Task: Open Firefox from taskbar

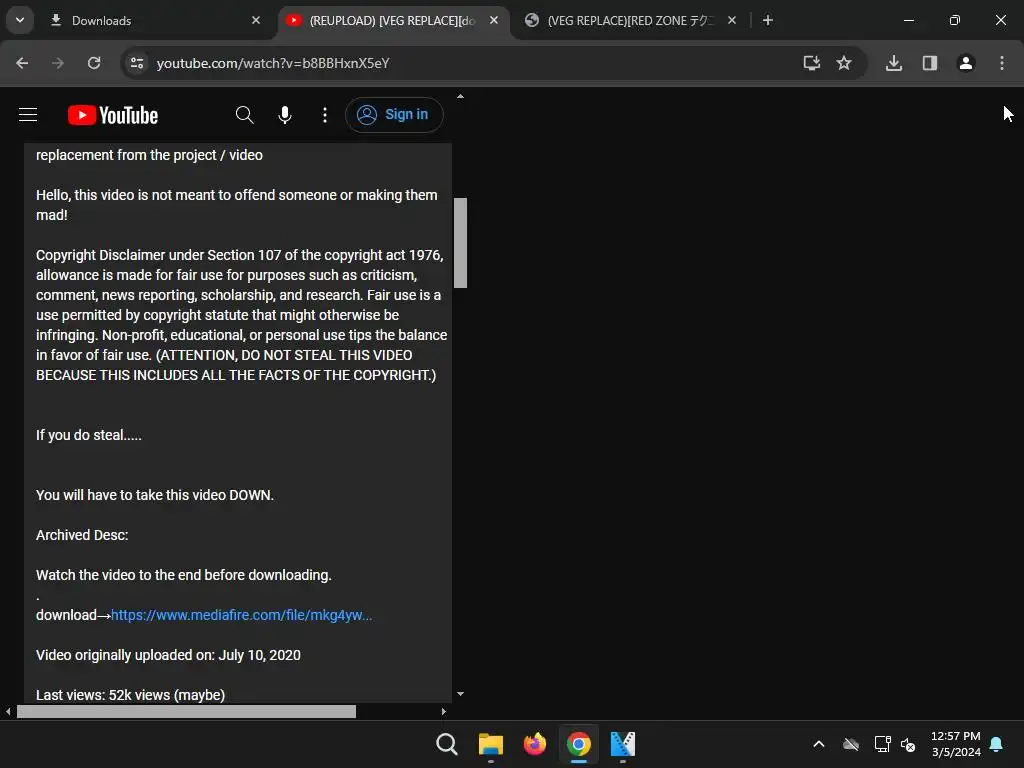Action: tap(535, 744)
